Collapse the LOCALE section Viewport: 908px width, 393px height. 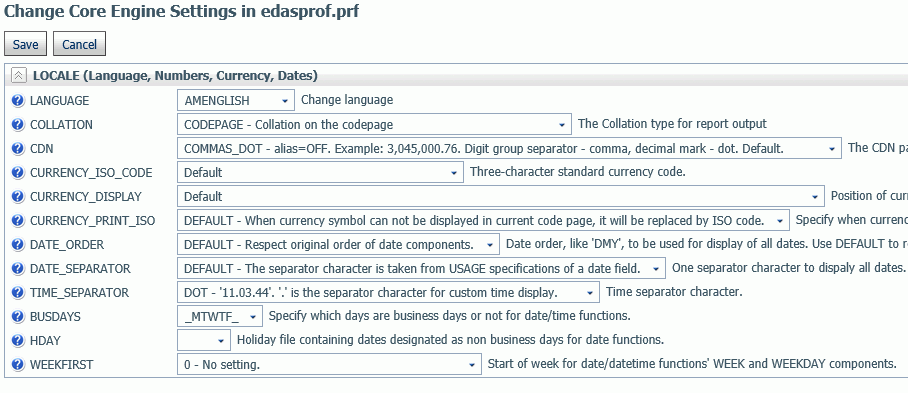[x=19, y=76]
